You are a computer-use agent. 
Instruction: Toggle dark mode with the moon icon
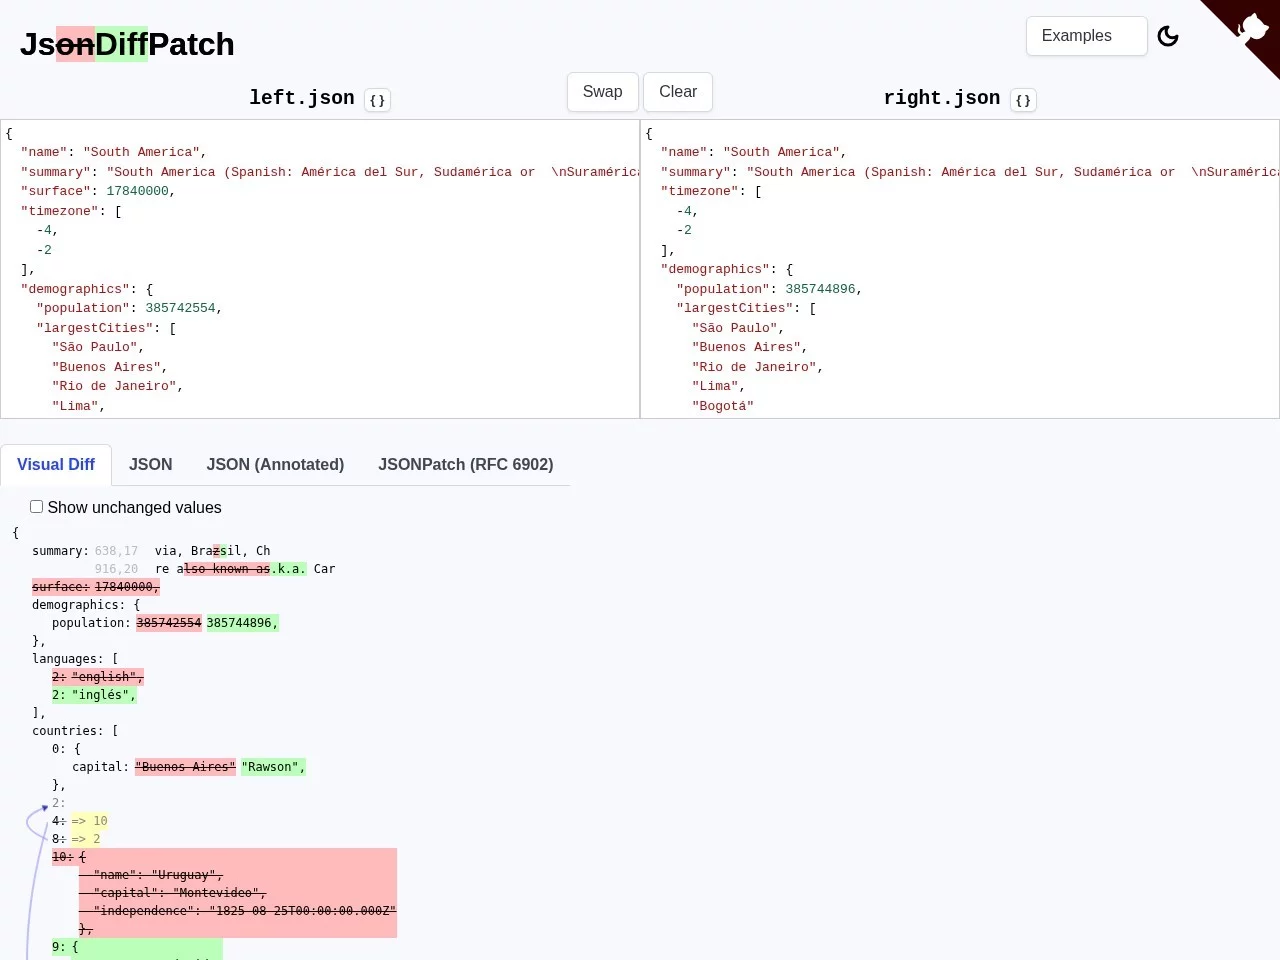coord(1168,36)
